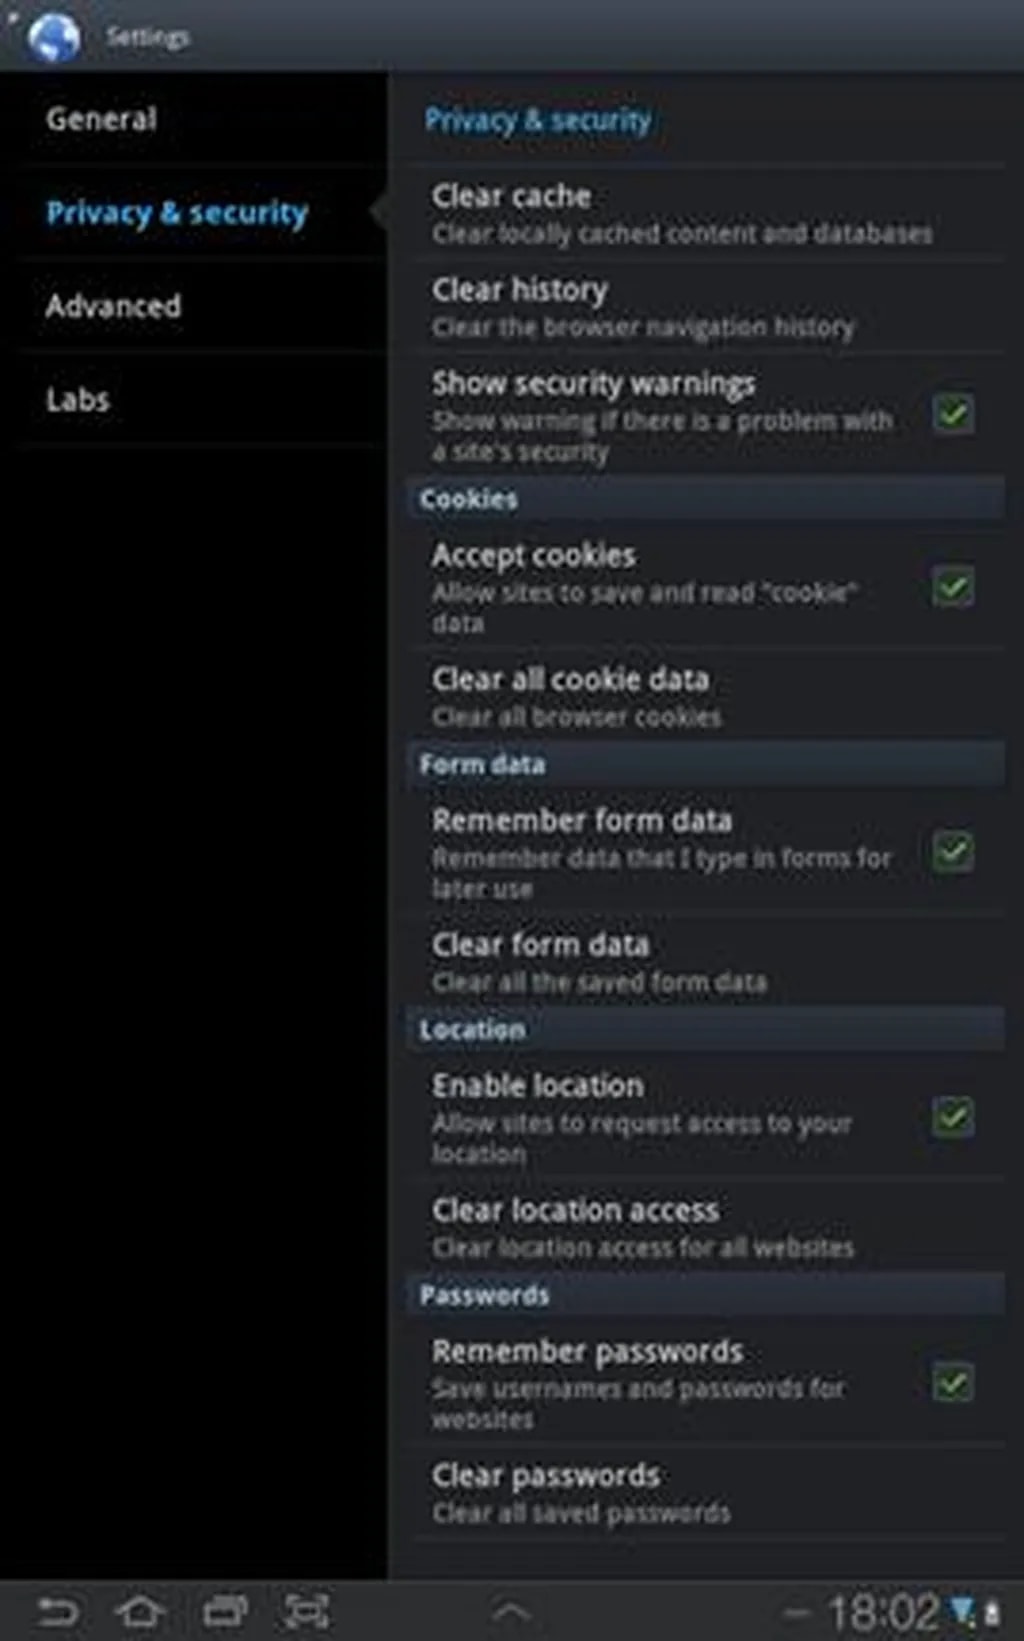
Task: Open the General settings section
Action: (101, 119)
